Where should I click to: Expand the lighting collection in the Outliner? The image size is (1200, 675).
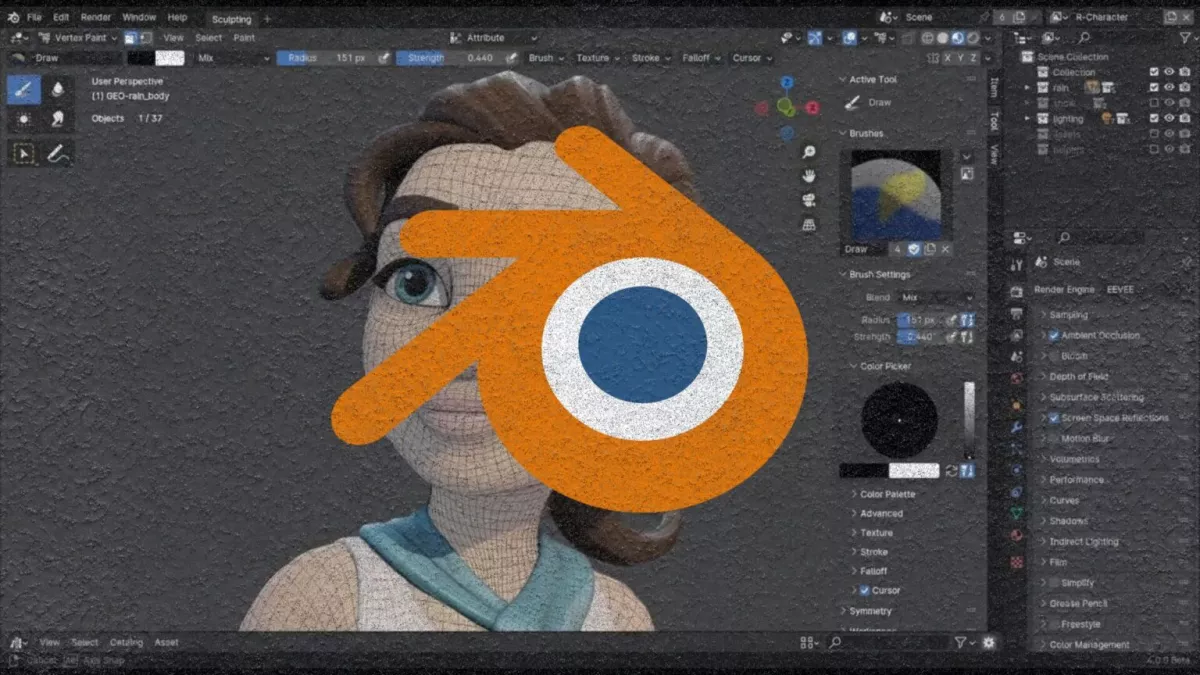pos(1027,118)
